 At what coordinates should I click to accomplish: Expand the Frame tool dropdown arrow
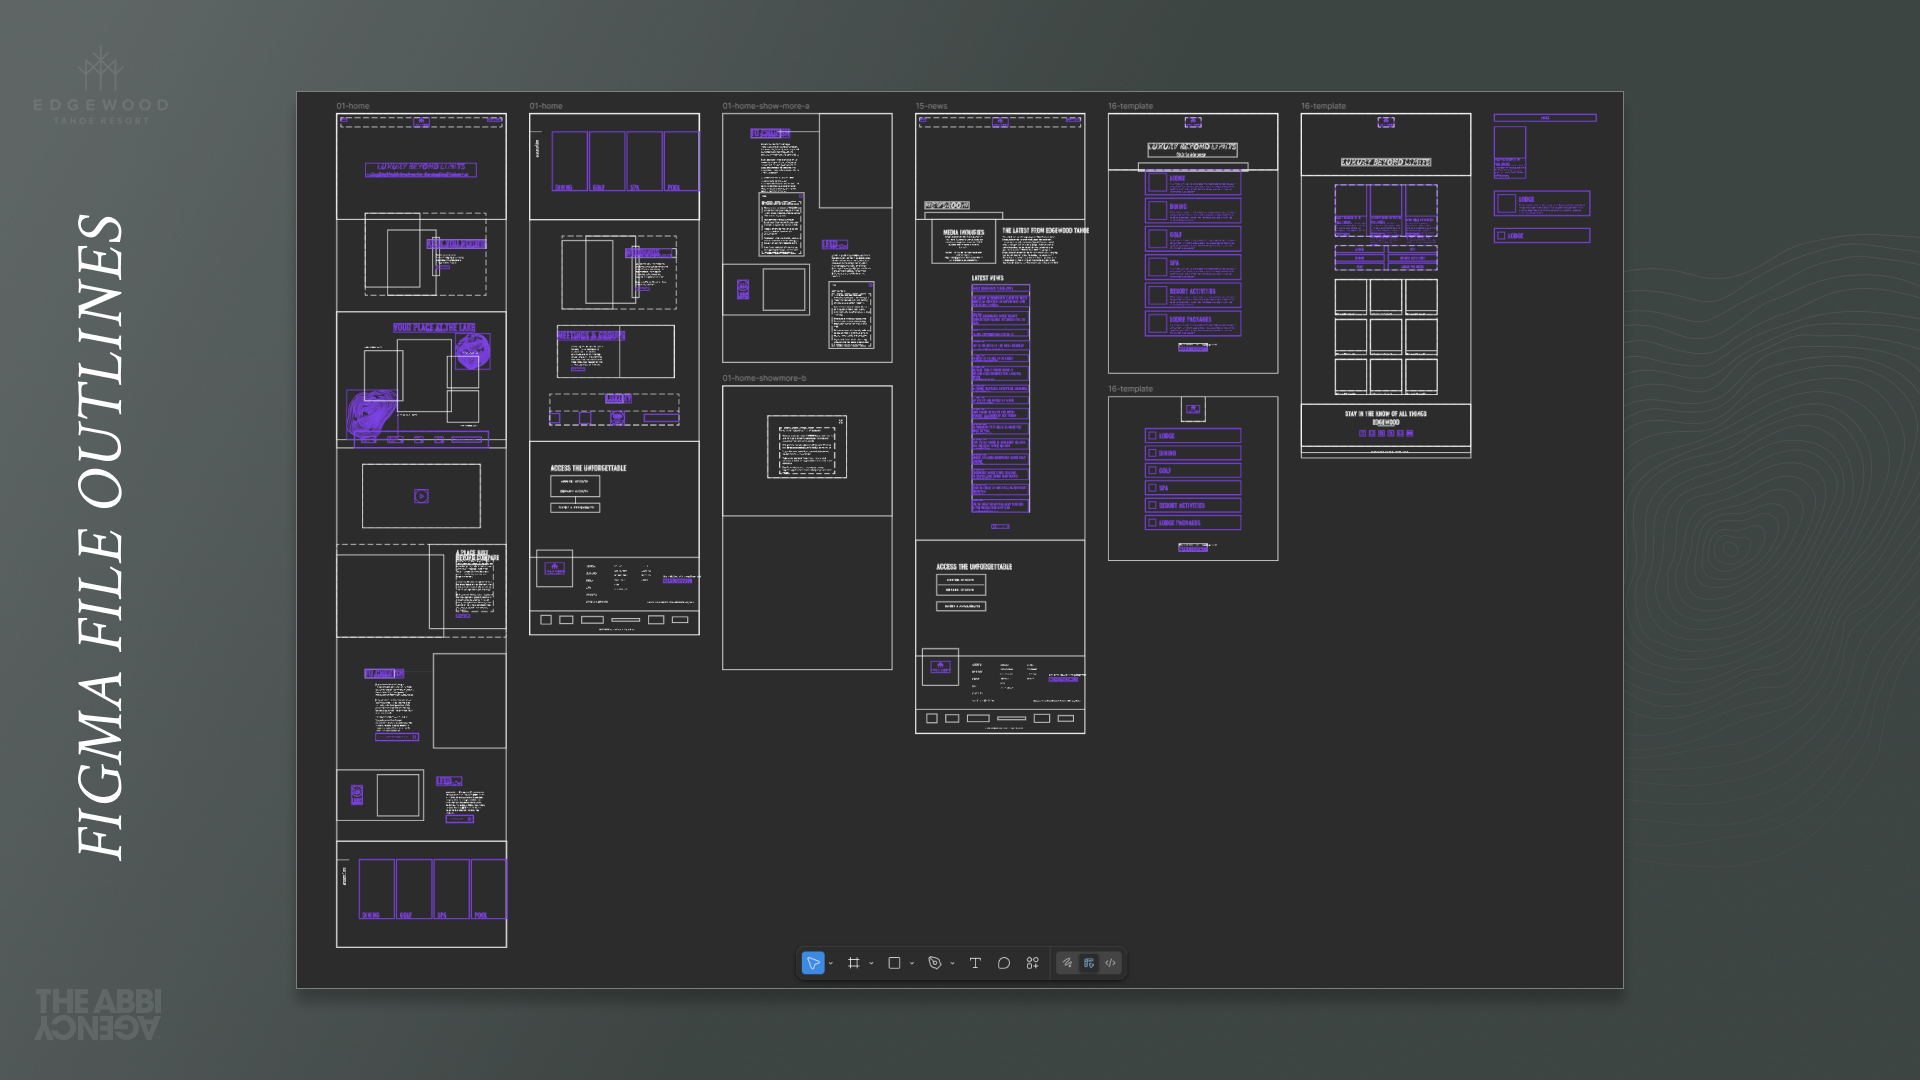coord(872,964)
